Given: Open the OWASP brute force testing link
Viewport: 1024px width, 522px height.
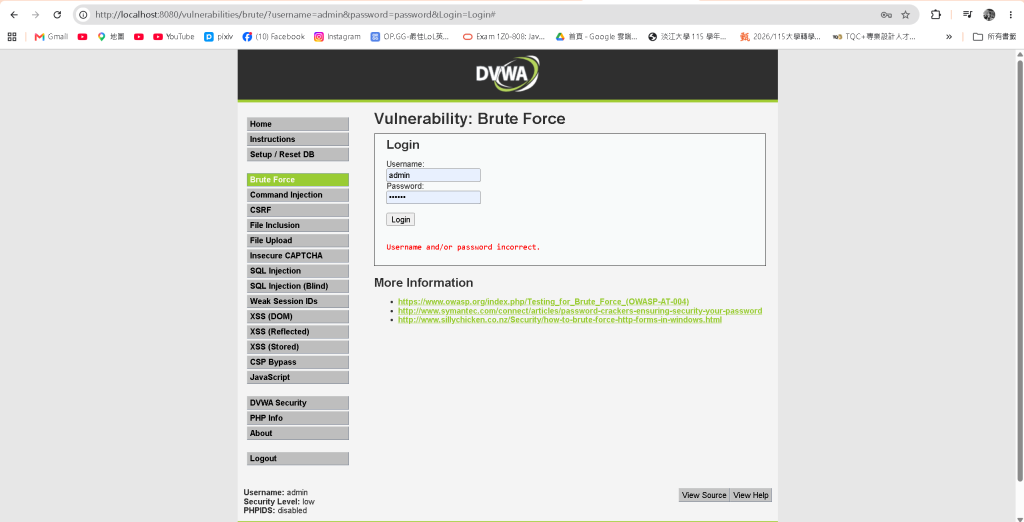Looking at the screenshot, I should pos(543,302).
